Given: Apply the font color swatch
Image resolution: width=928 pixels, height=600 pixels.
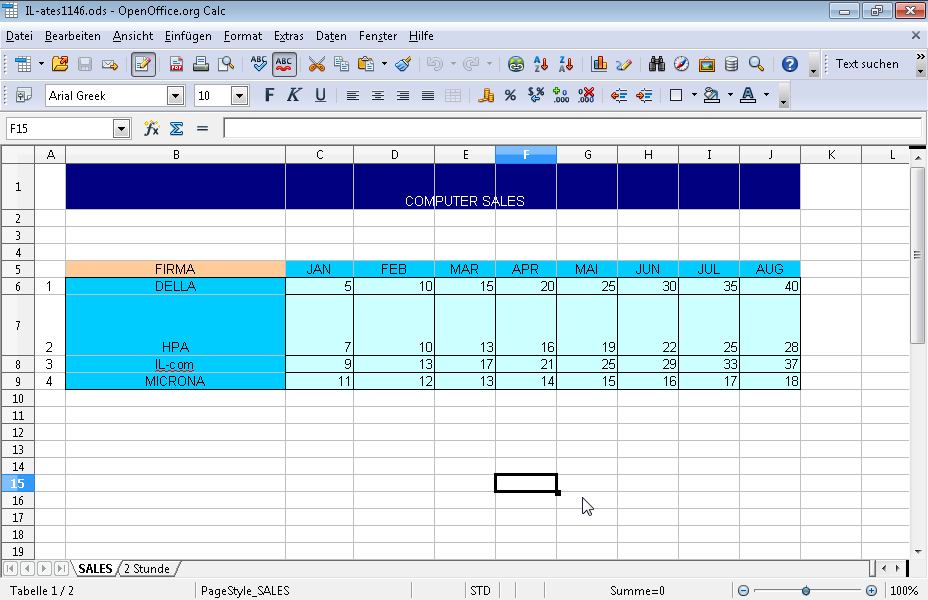Looking at the screenshot, I should [748, 95].
